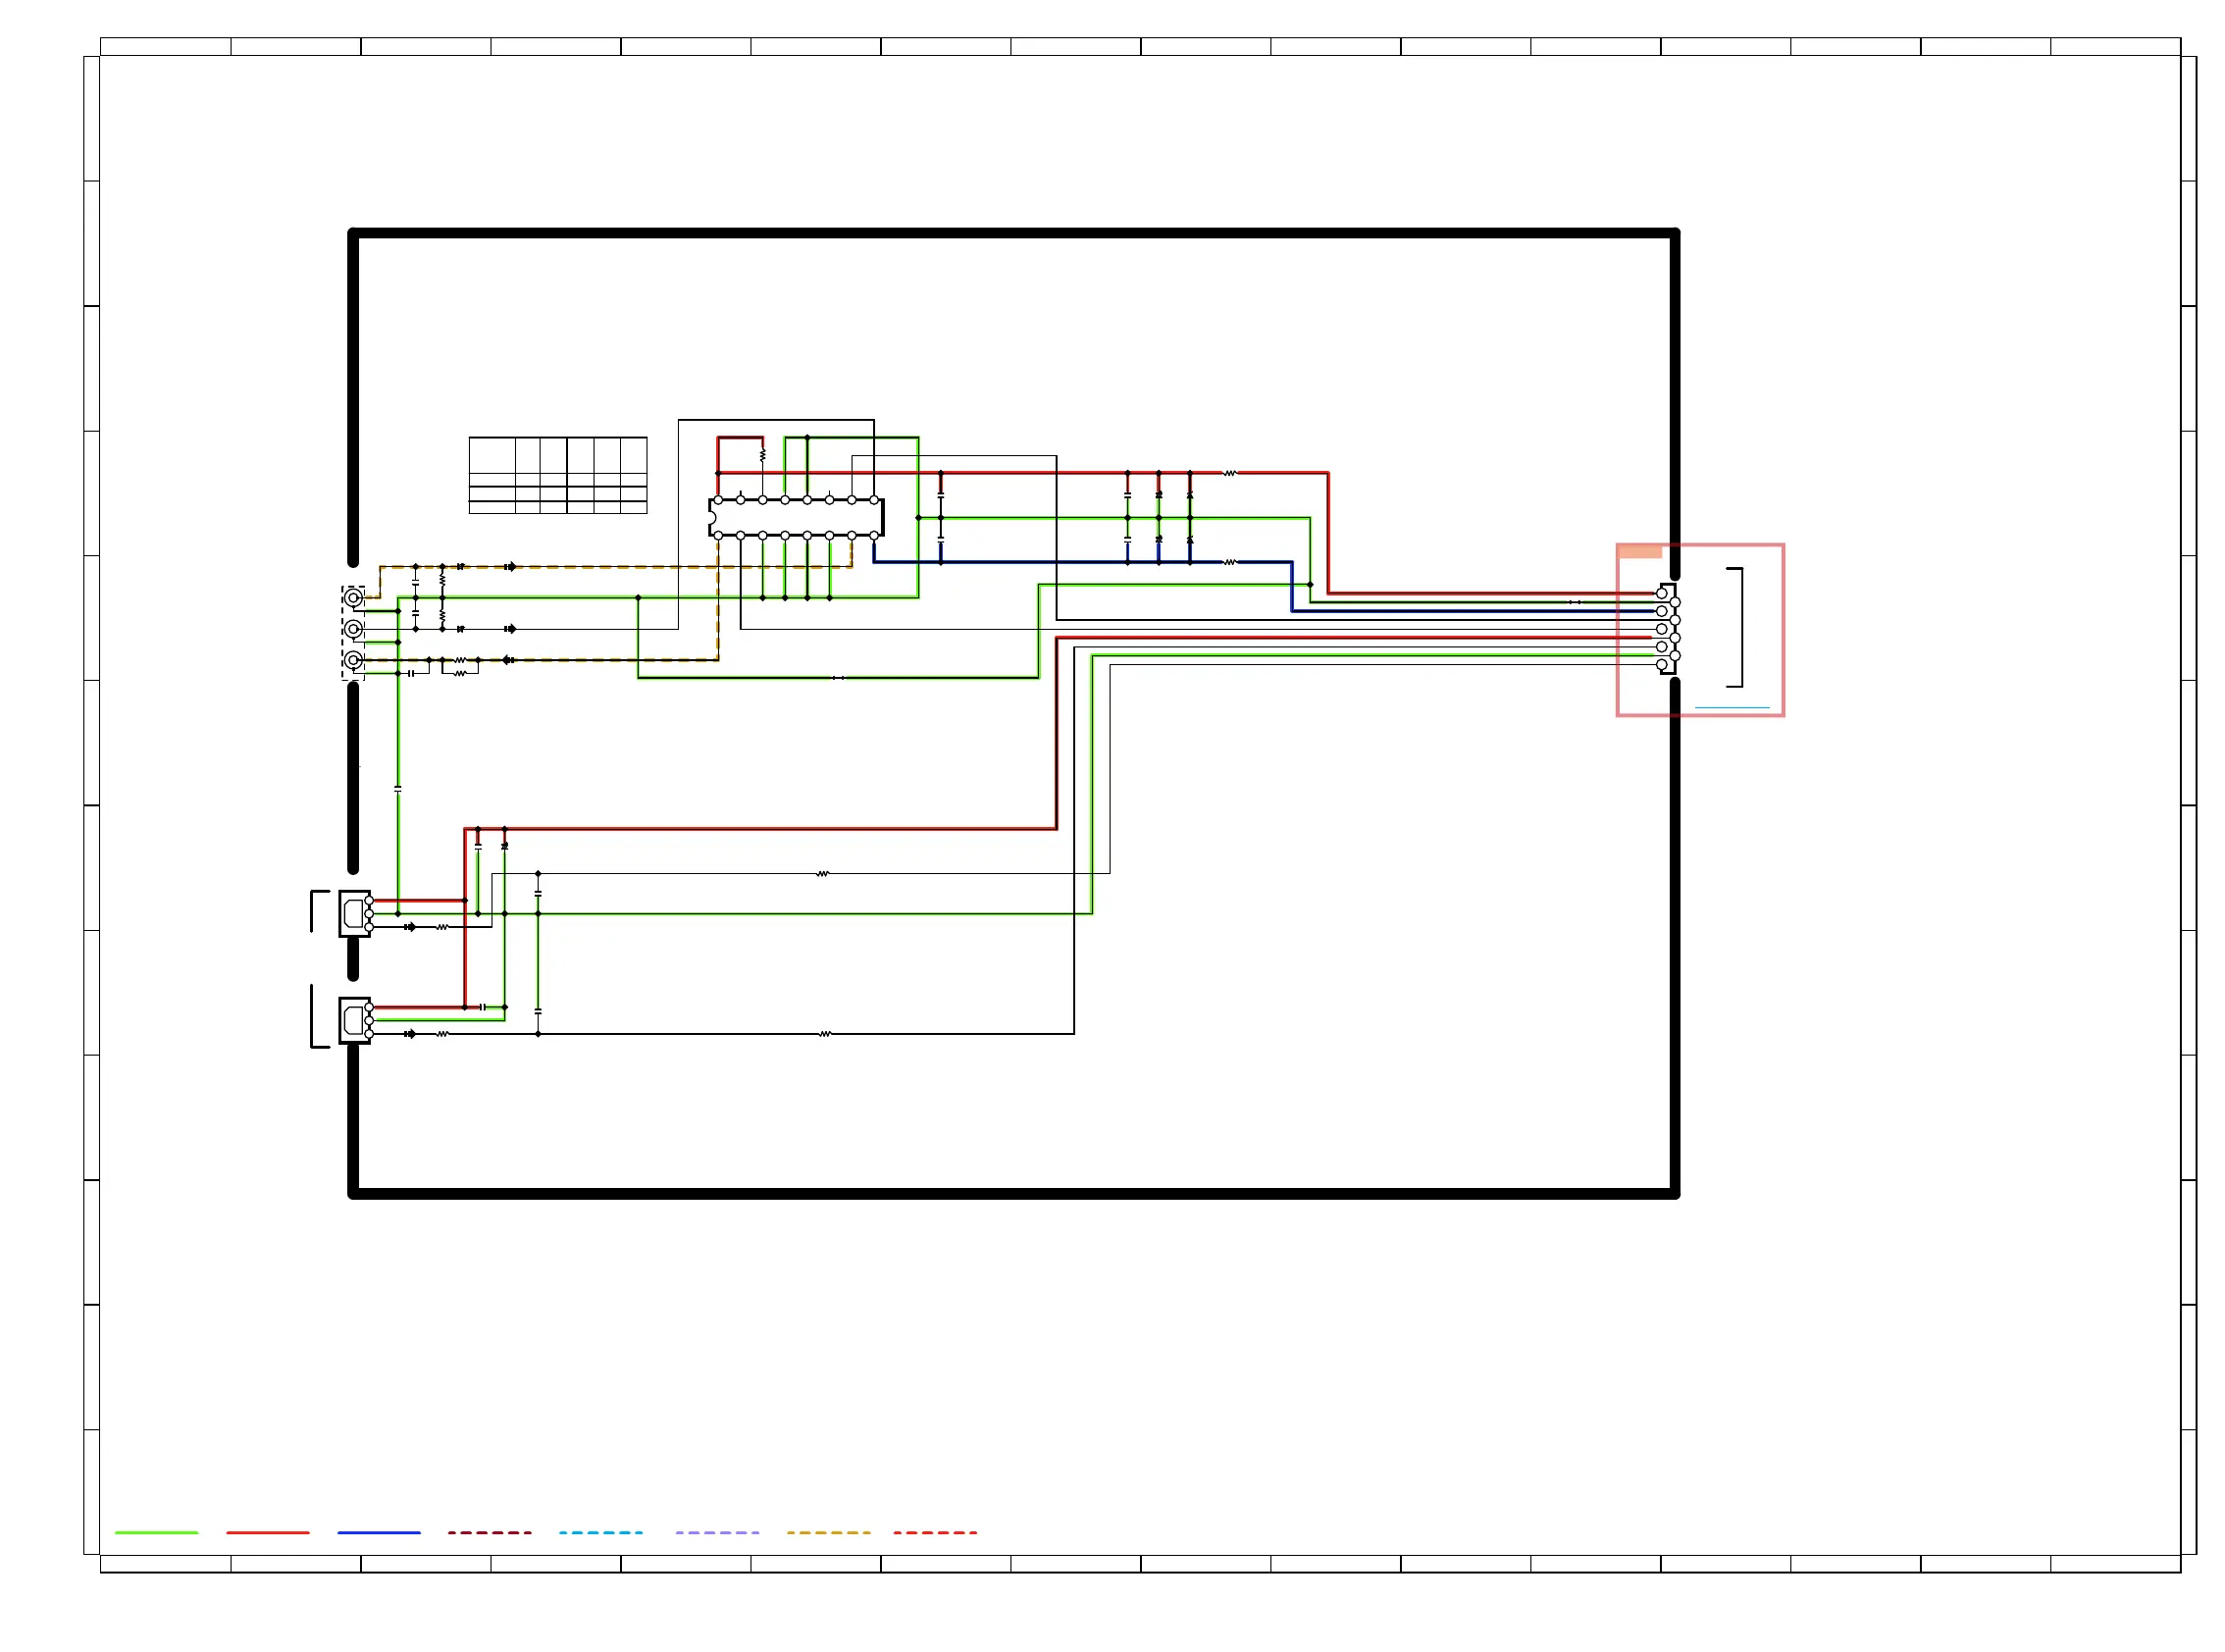Screen dimensions: 2225x1652
Task: Pick the purple dashed legend line
Action: 717,1532
